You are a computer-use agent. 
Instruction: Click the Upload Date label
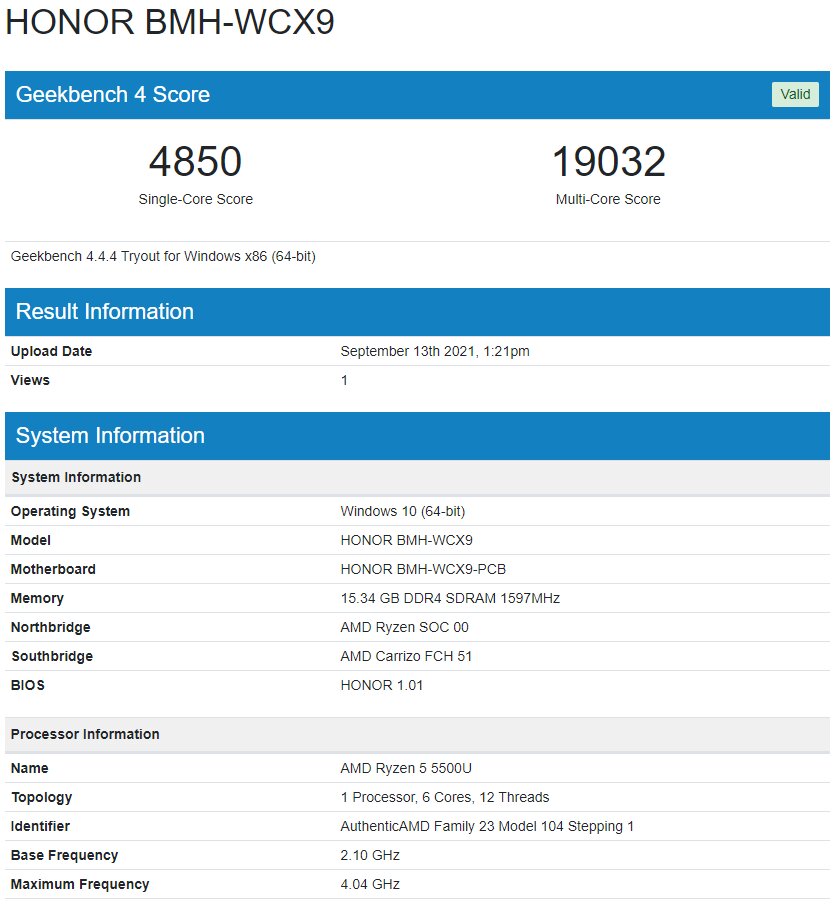(51, 351)
